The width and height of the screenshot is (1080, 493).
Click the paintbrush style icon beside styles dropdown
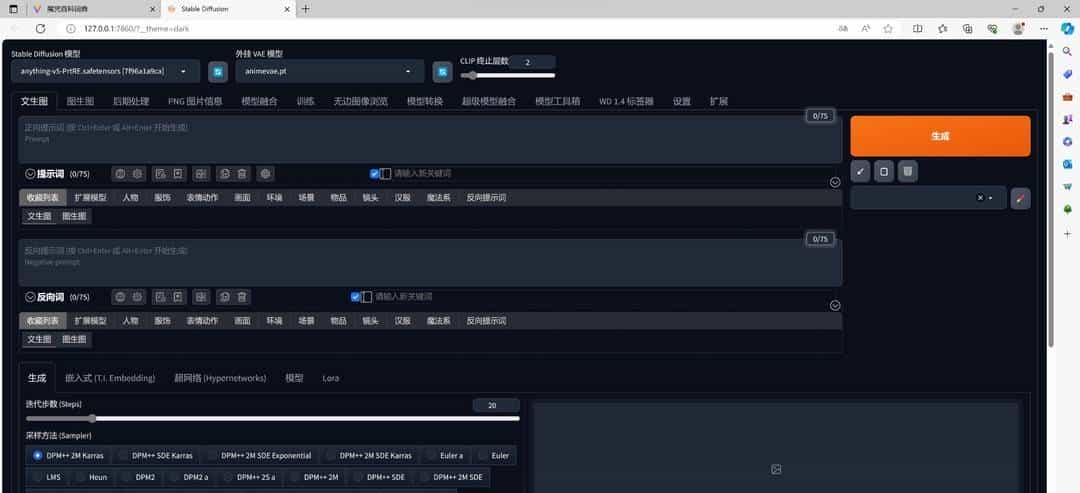pyautogui.click(x=1021, y=198)
